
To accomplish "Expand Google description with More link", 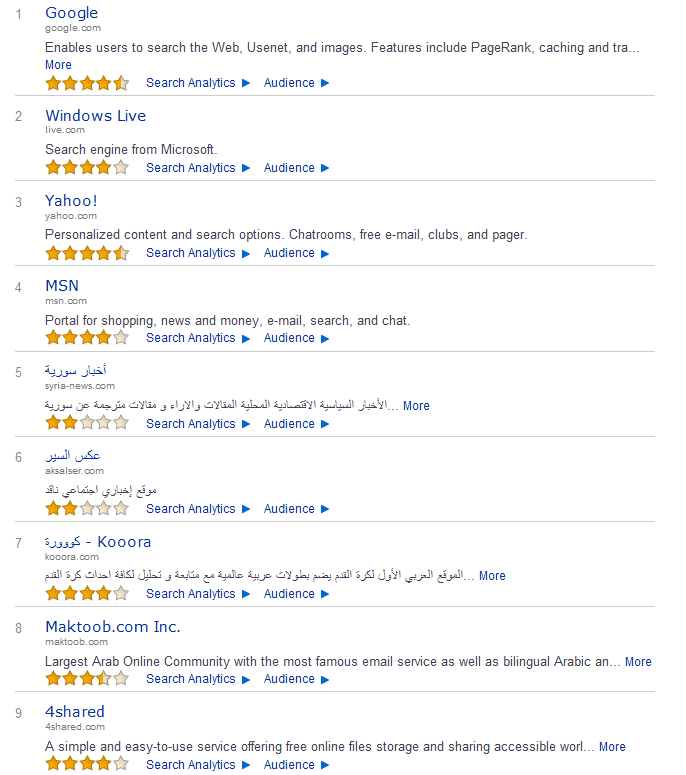I will click(x=58, y=65).
